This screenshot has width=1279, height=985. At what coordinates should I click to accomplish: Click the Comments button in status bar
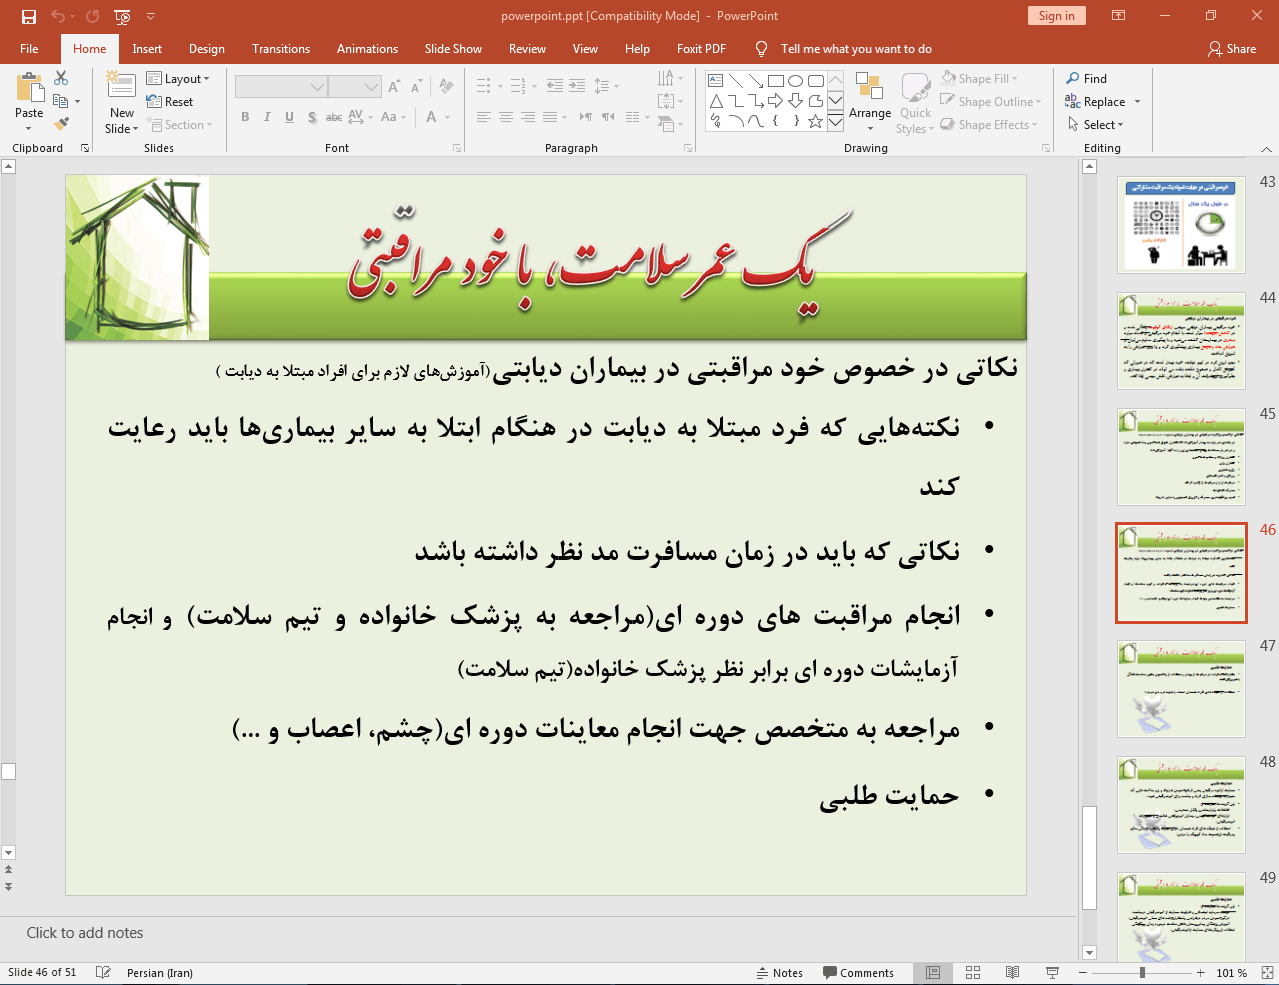(858, 973)
